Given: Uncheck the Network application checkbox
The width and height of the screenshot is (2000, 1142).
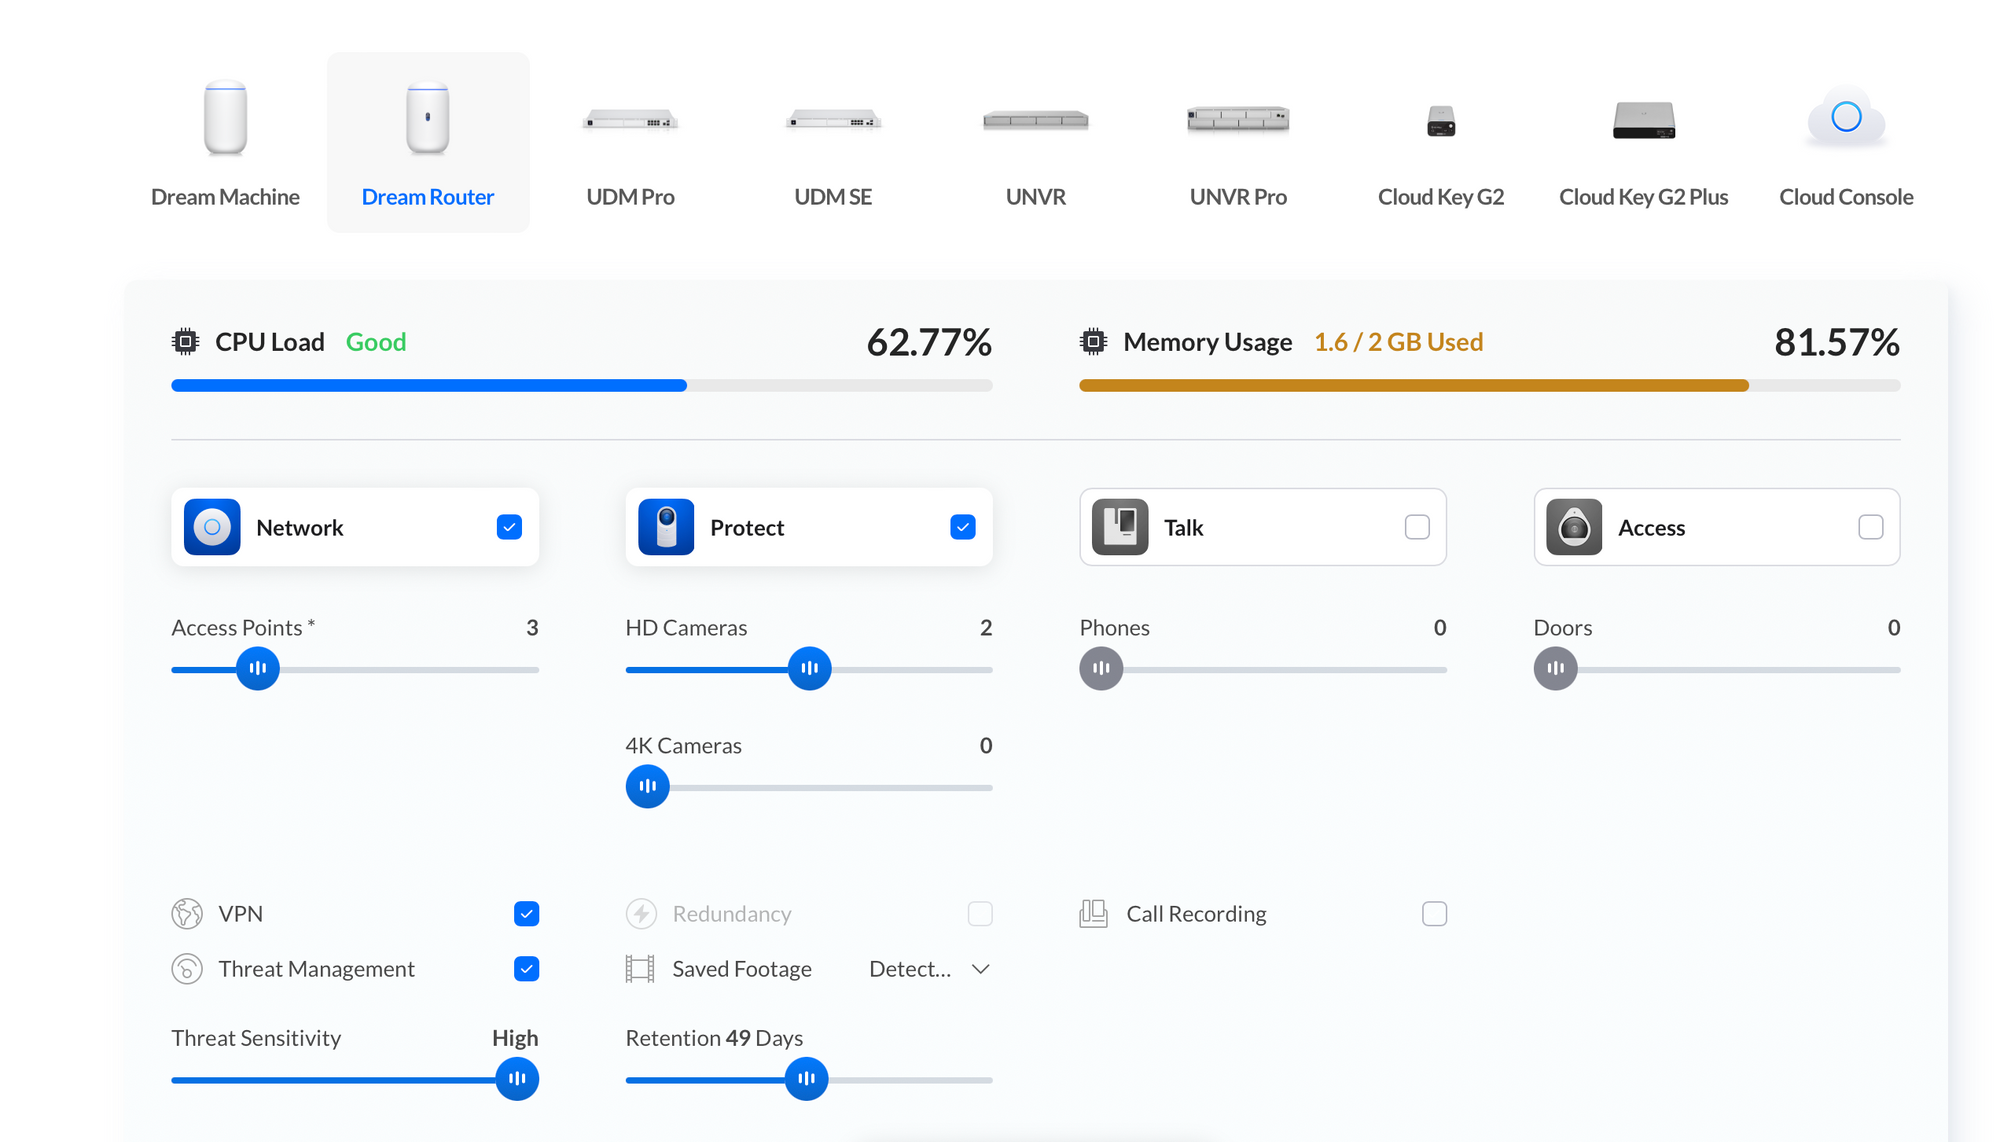Looking at the screenshot, I should click(x=509, y=527).
